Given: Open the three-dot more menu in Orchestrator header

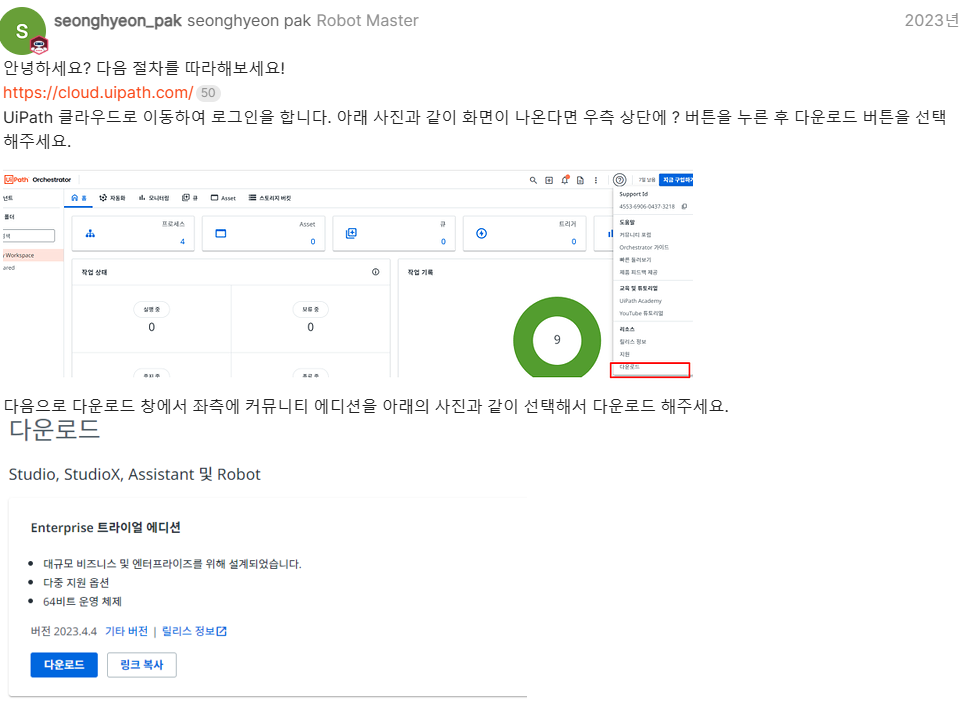Looking at the screenshot, I should tap(596, 180).
